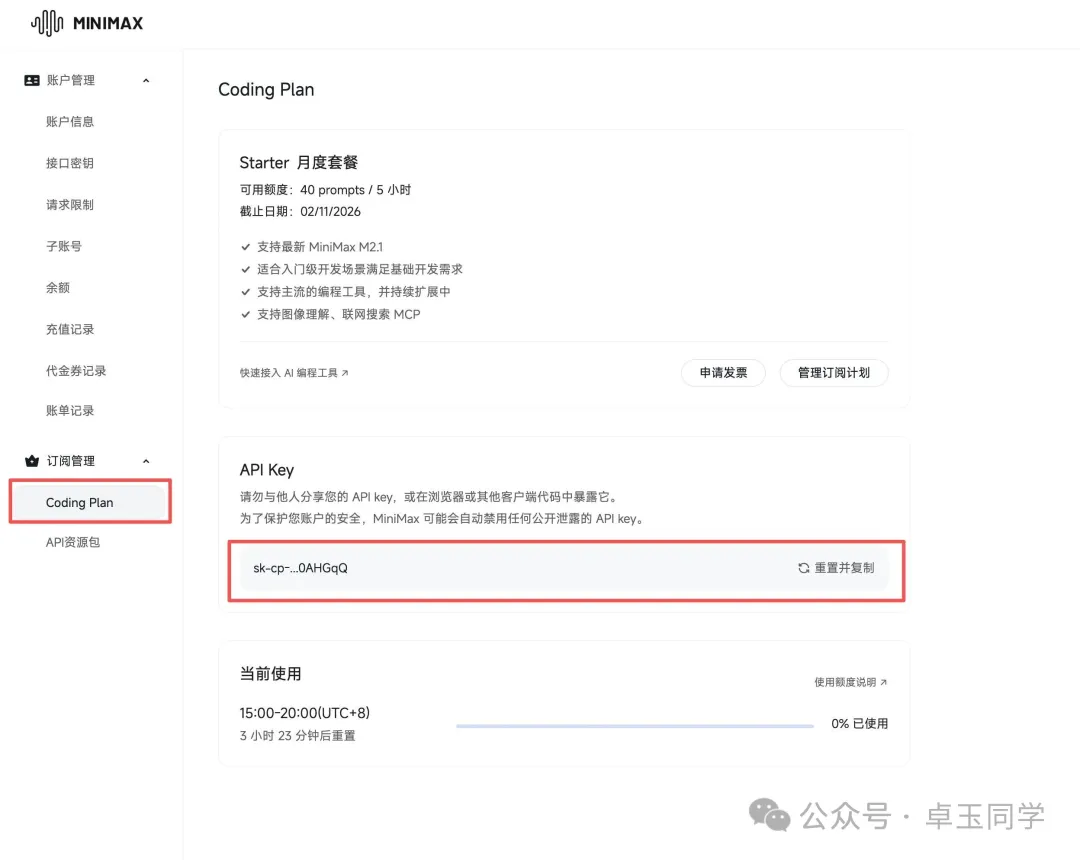Collapse the 账户管理 section chevron

[146, 81]
